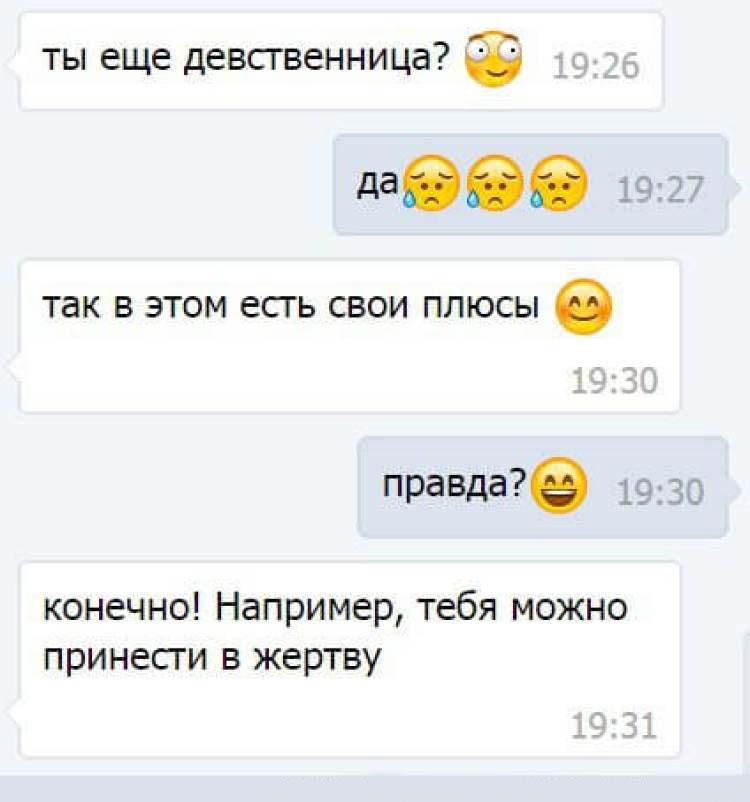
Task: Select the message 'ты еще девственница?'
Action: coord(341,61)
